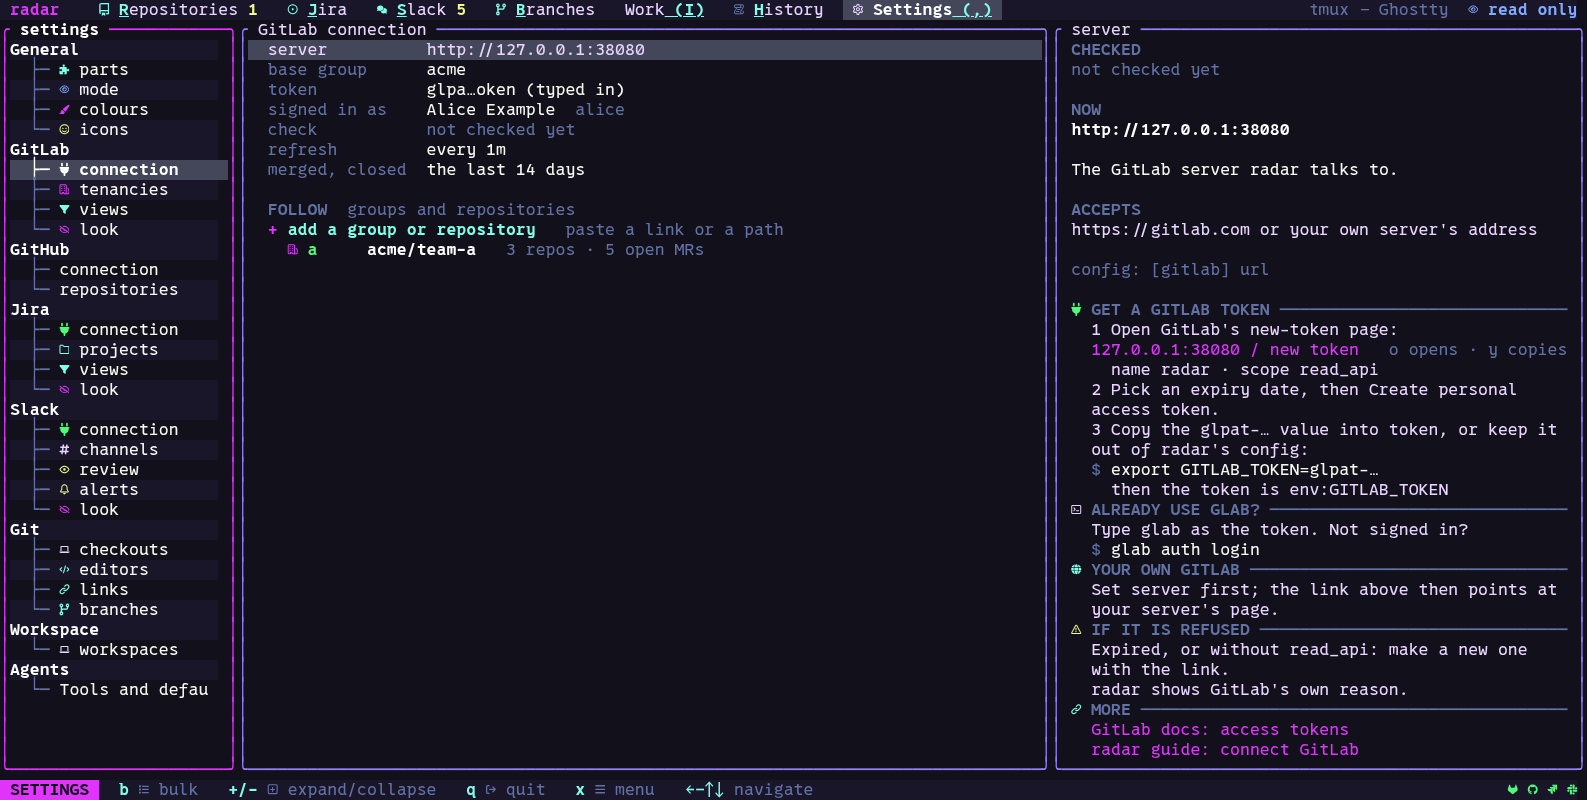Select the token field row

pos(645,90)
